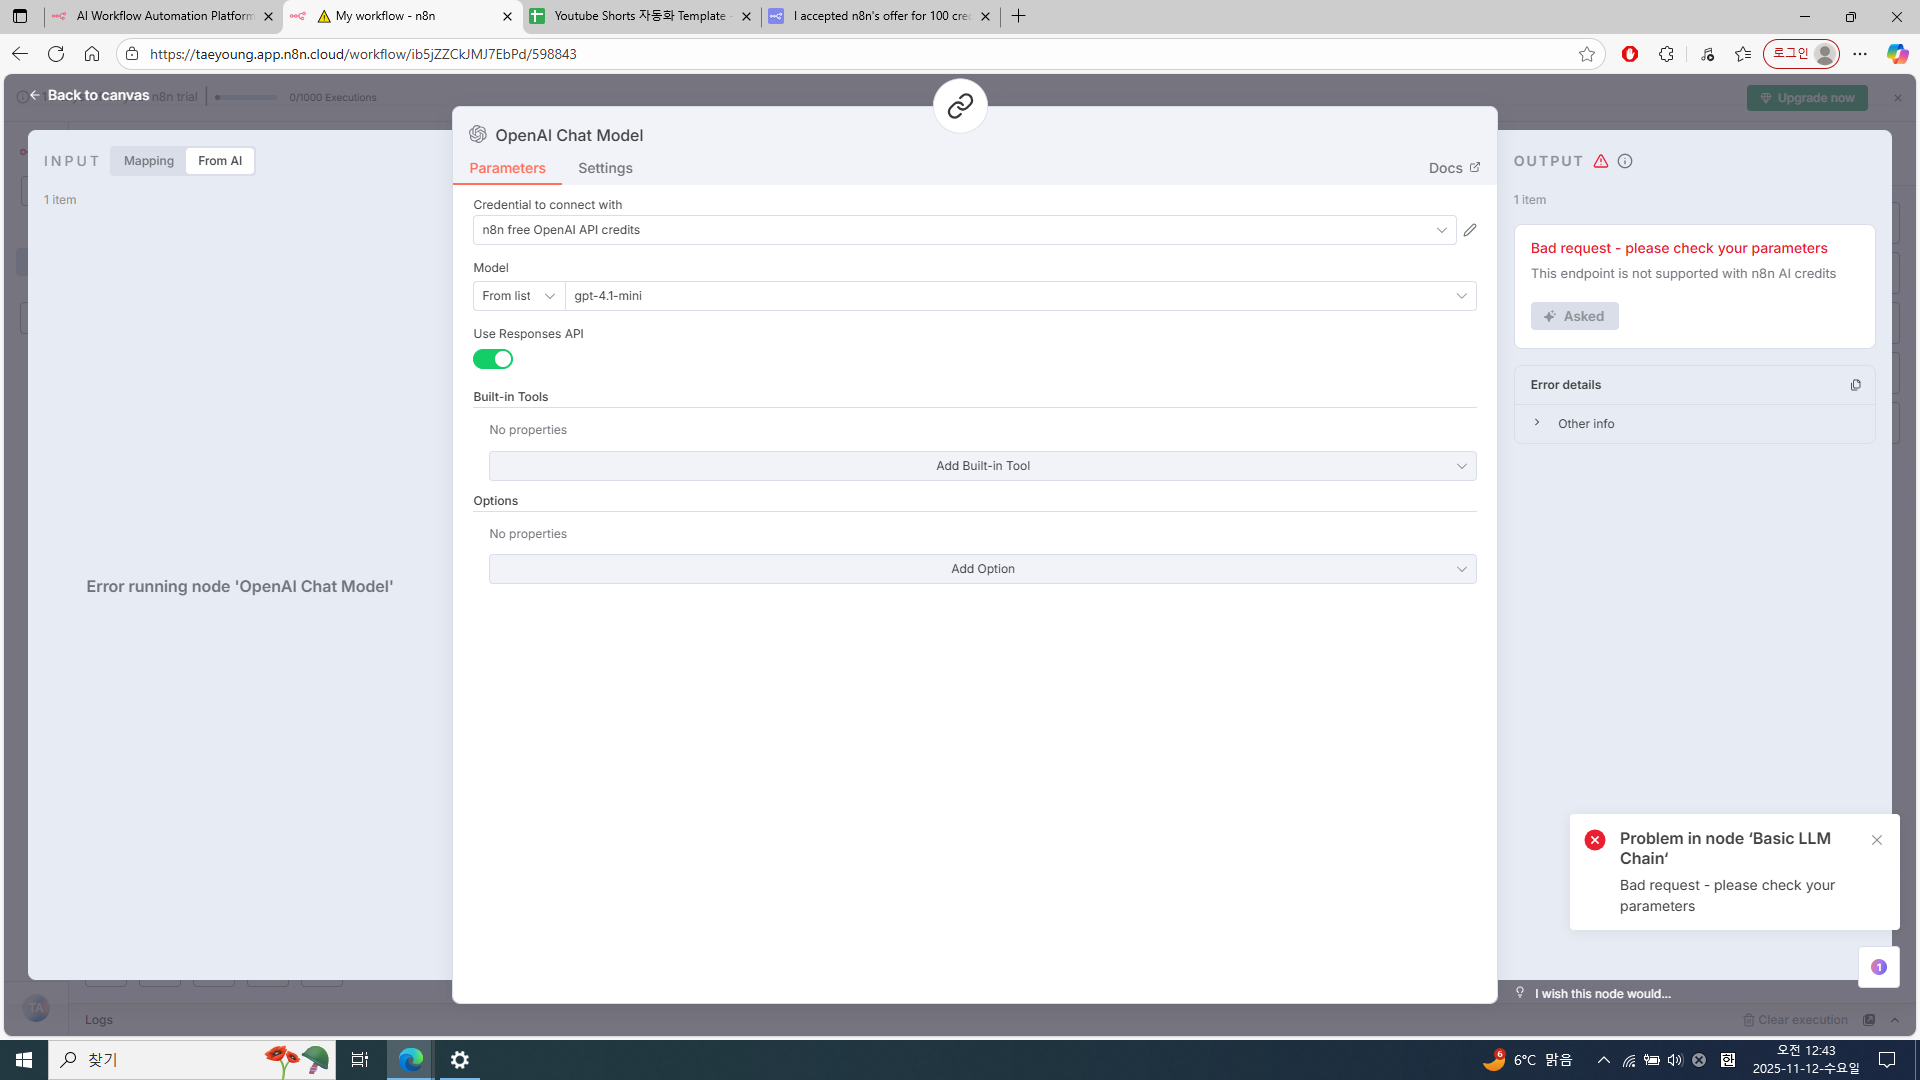Viewport: 1920px width, 1080px height.
Task: Open the purple assistant chat bubble icon
Action: 1879,967
